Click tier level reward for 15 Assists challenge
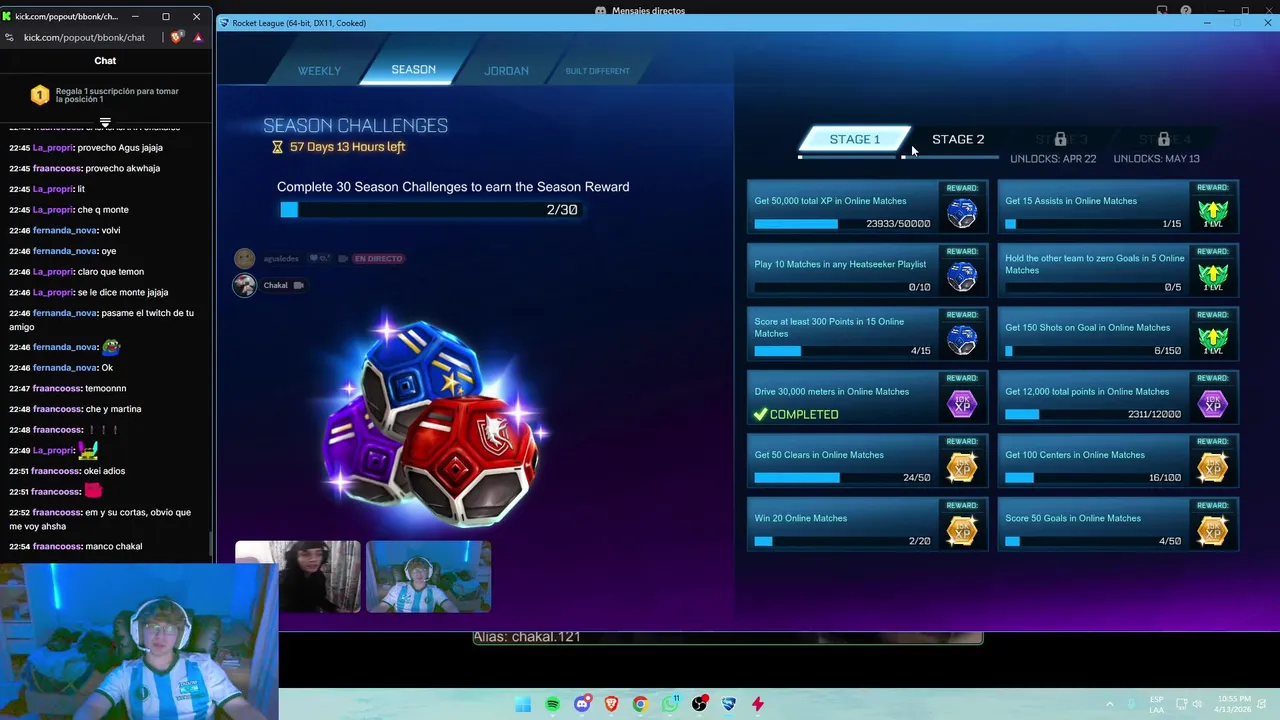Screen dimensions: 1280x720 click(1212, 213)
